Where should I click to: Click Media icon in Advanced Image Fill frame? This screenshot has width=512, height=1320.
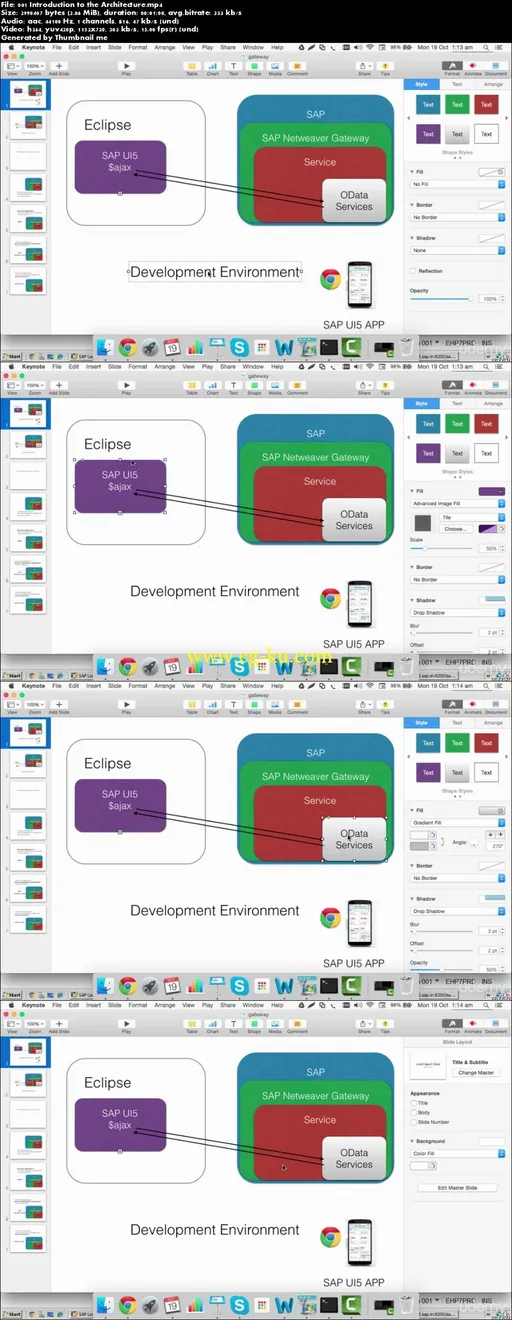tap(275, 385)
